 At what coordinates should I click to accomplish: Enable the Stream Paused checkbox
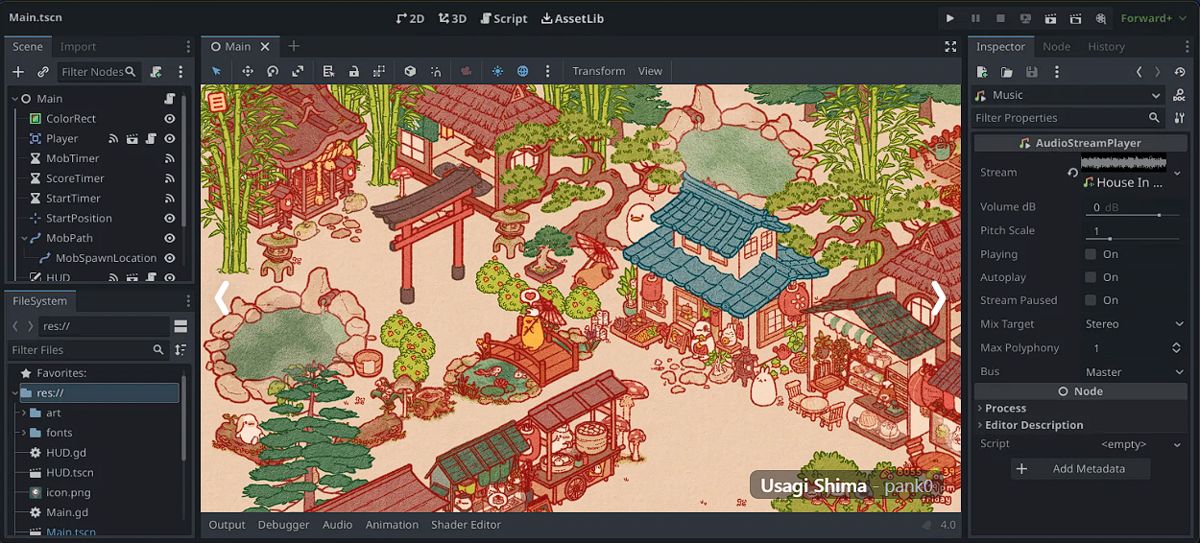[x=1090, y=300]
